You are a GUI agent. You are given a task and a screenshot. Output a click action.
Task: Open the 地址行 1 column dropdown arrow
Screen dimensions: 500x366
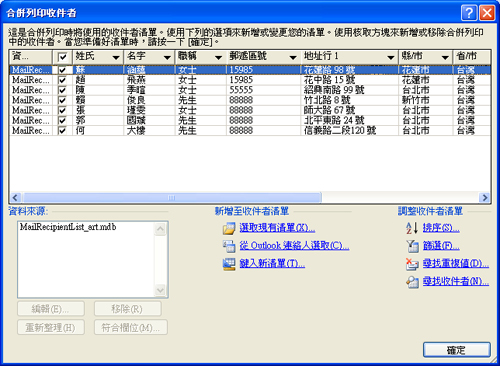391,57
